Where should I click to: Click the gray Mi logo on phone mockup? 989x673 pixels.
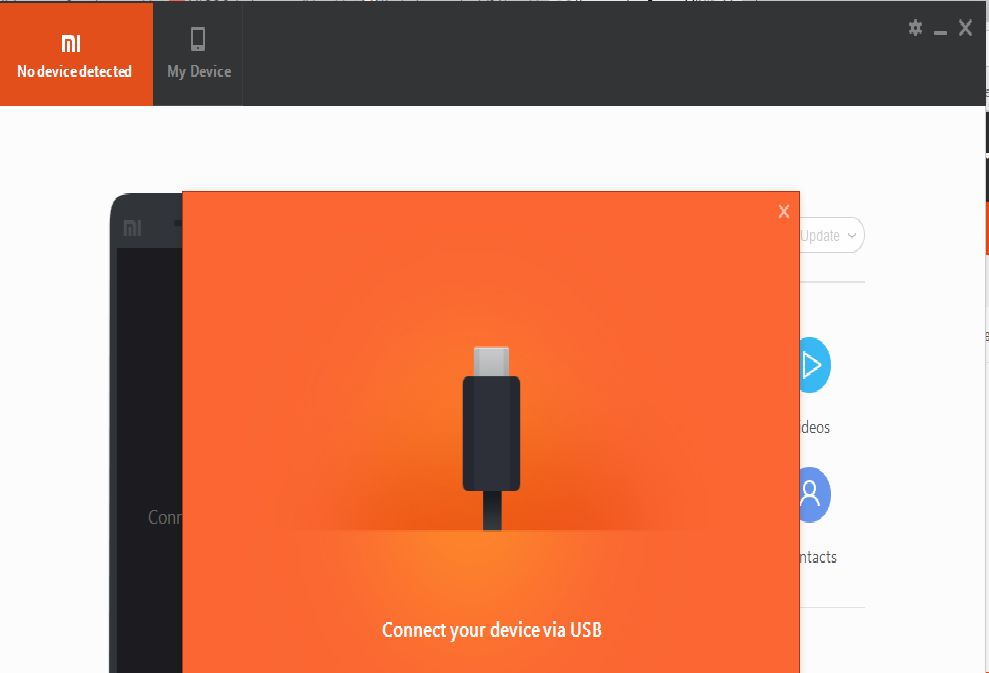pyautogui.click(x=132, y=228)
